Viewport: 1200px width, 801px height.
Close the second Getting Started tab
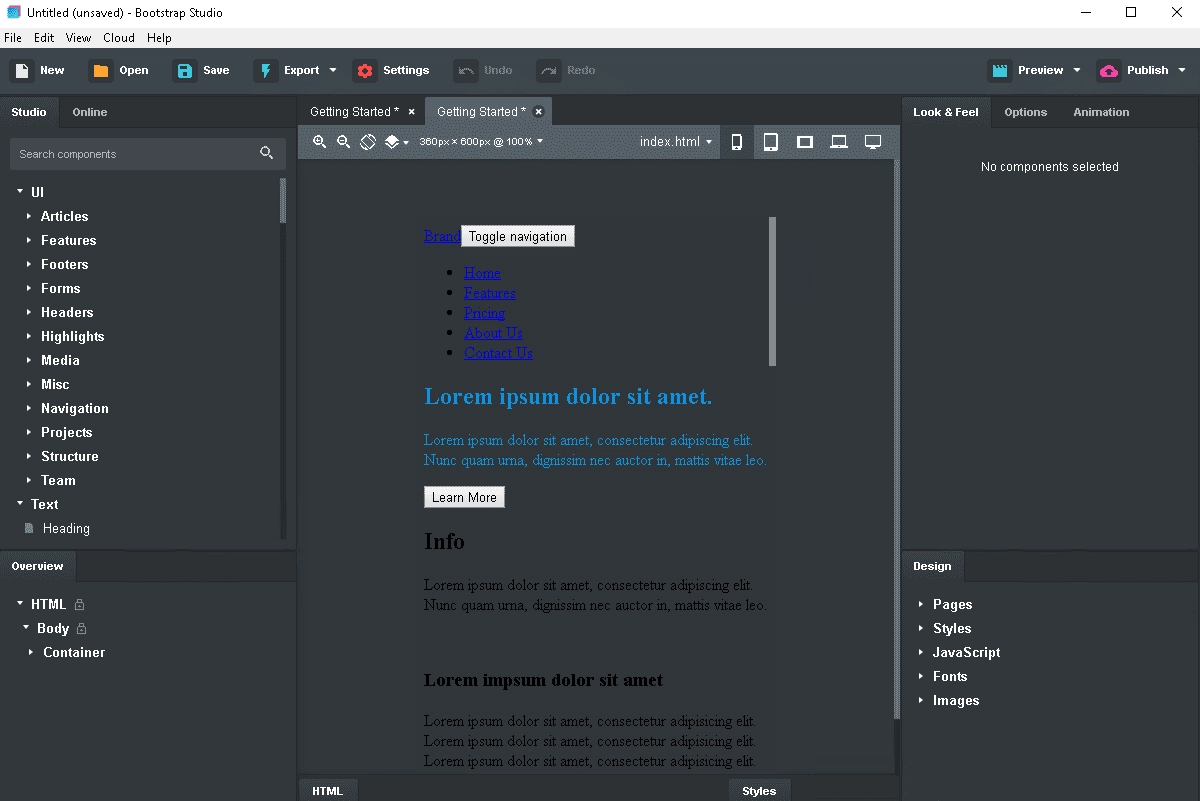[538, 112]
